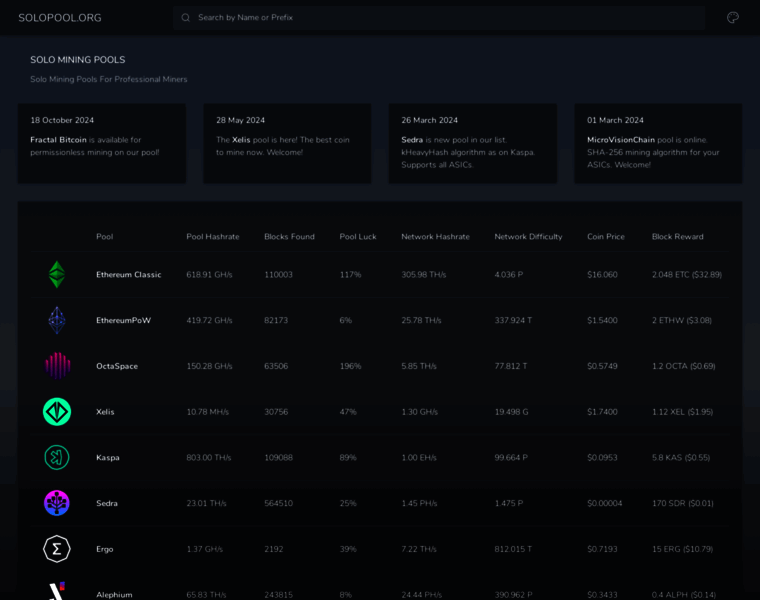
Task: Focus the Search by Name or Prefix field
Action: [x=439, y=17]
